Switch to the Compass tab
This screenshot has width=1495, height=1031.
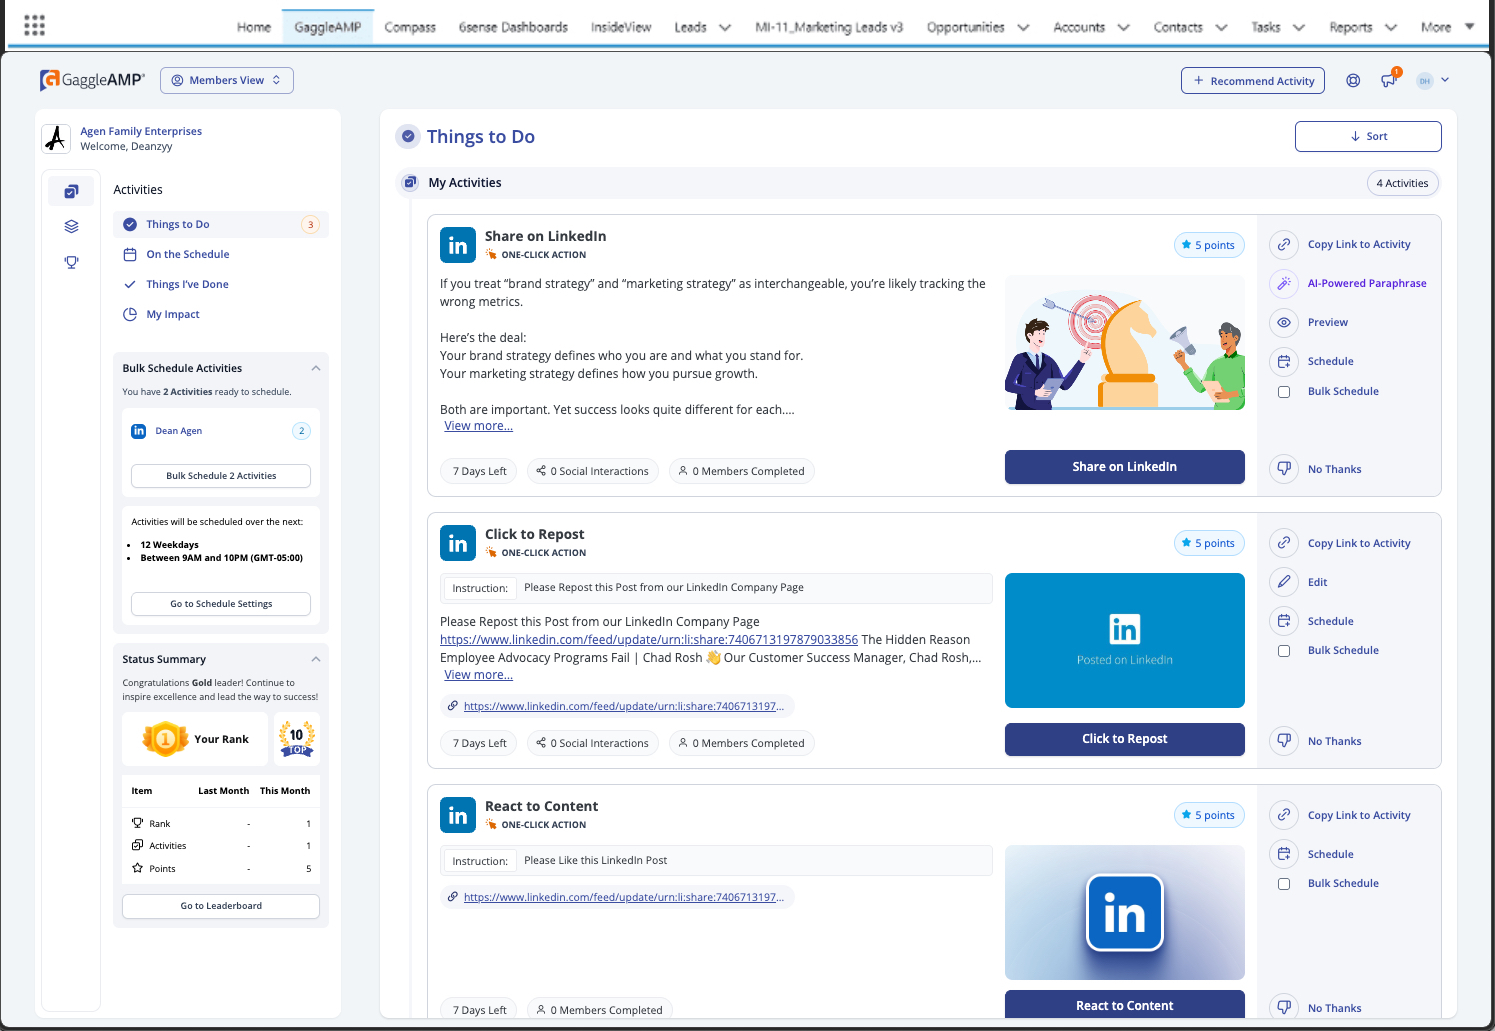coord(410,27)
